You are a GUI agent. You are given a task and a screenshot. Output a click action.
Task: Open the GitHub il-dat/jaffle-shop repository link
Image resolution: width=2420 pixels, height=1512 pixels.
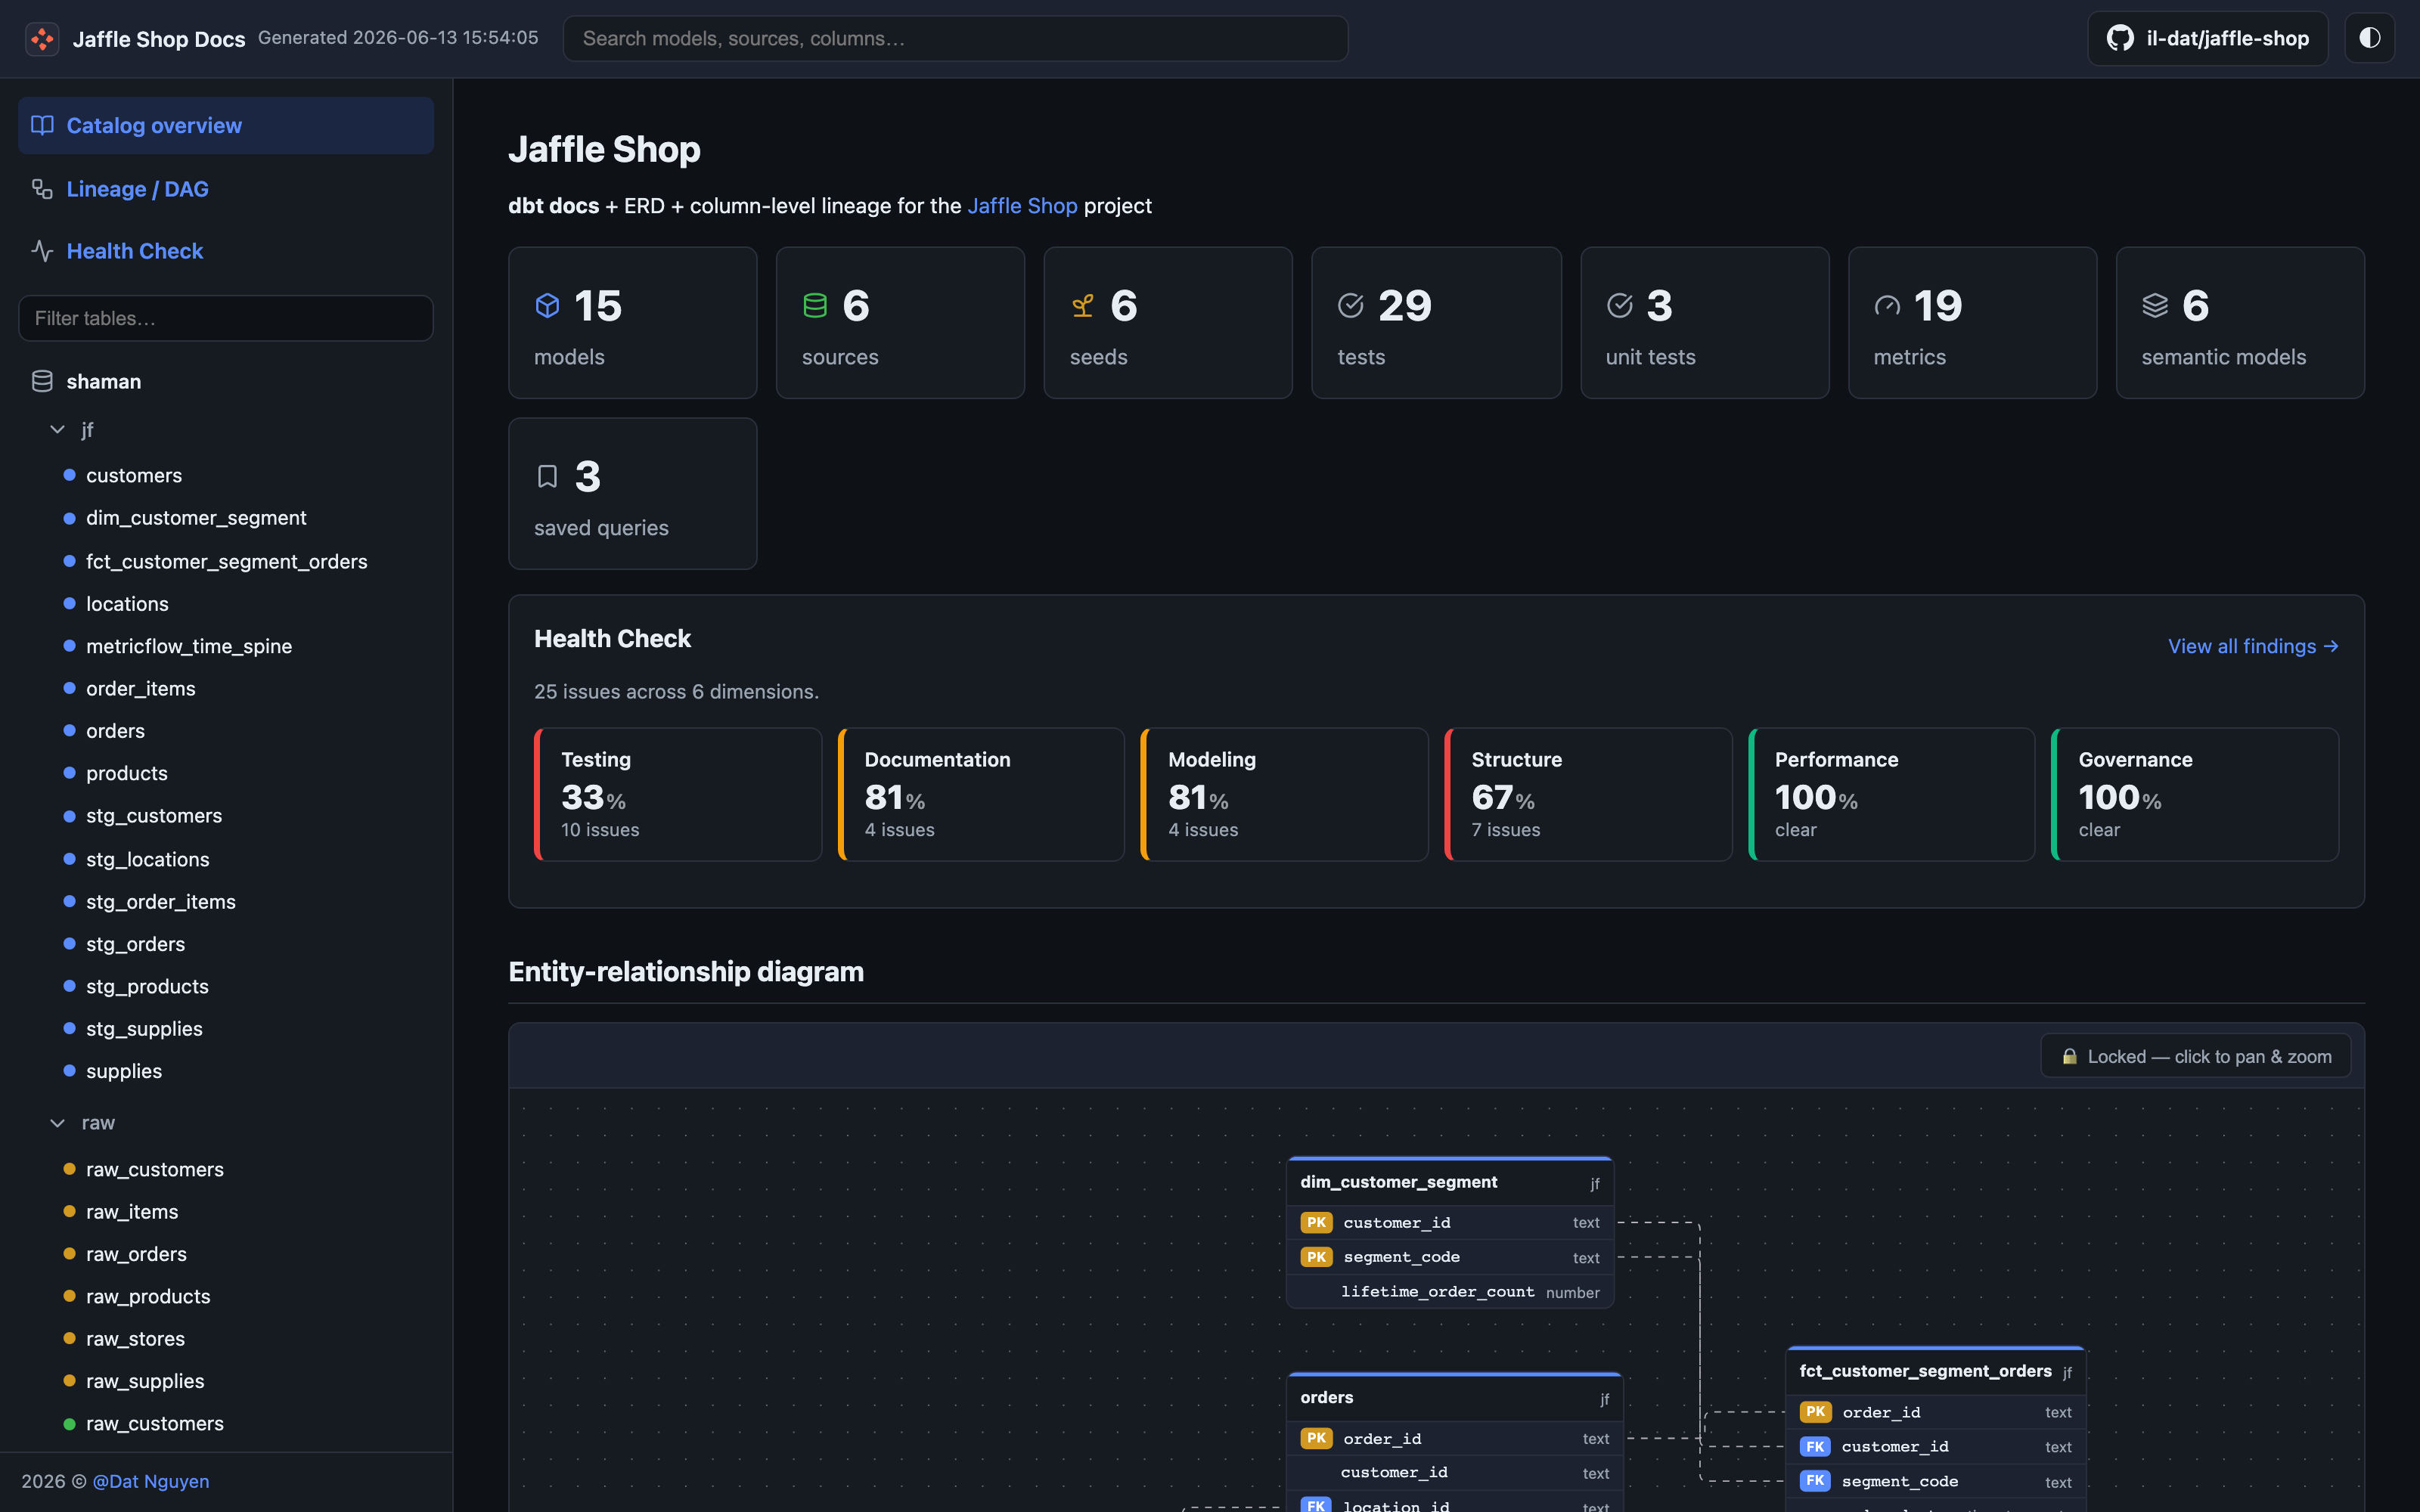pyautogui.click(x=2207, y=39)
